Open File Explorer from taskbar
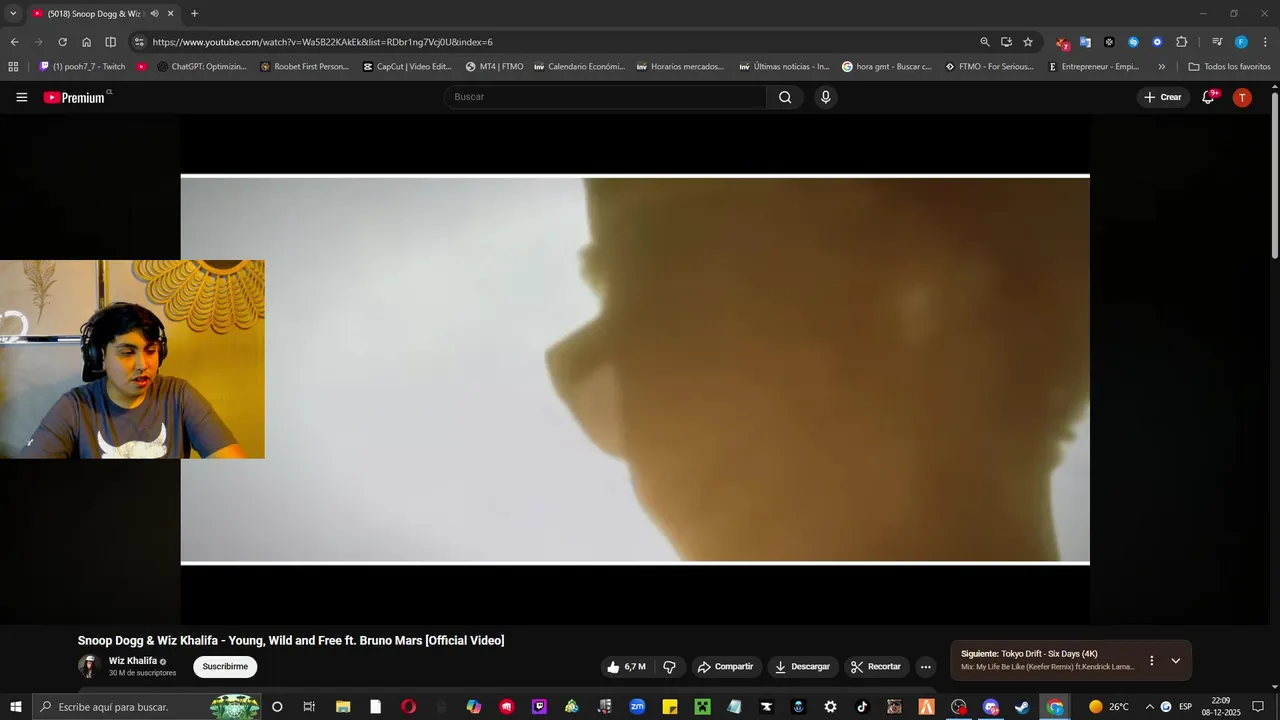1280x720 pixels. tap(343, 707)
